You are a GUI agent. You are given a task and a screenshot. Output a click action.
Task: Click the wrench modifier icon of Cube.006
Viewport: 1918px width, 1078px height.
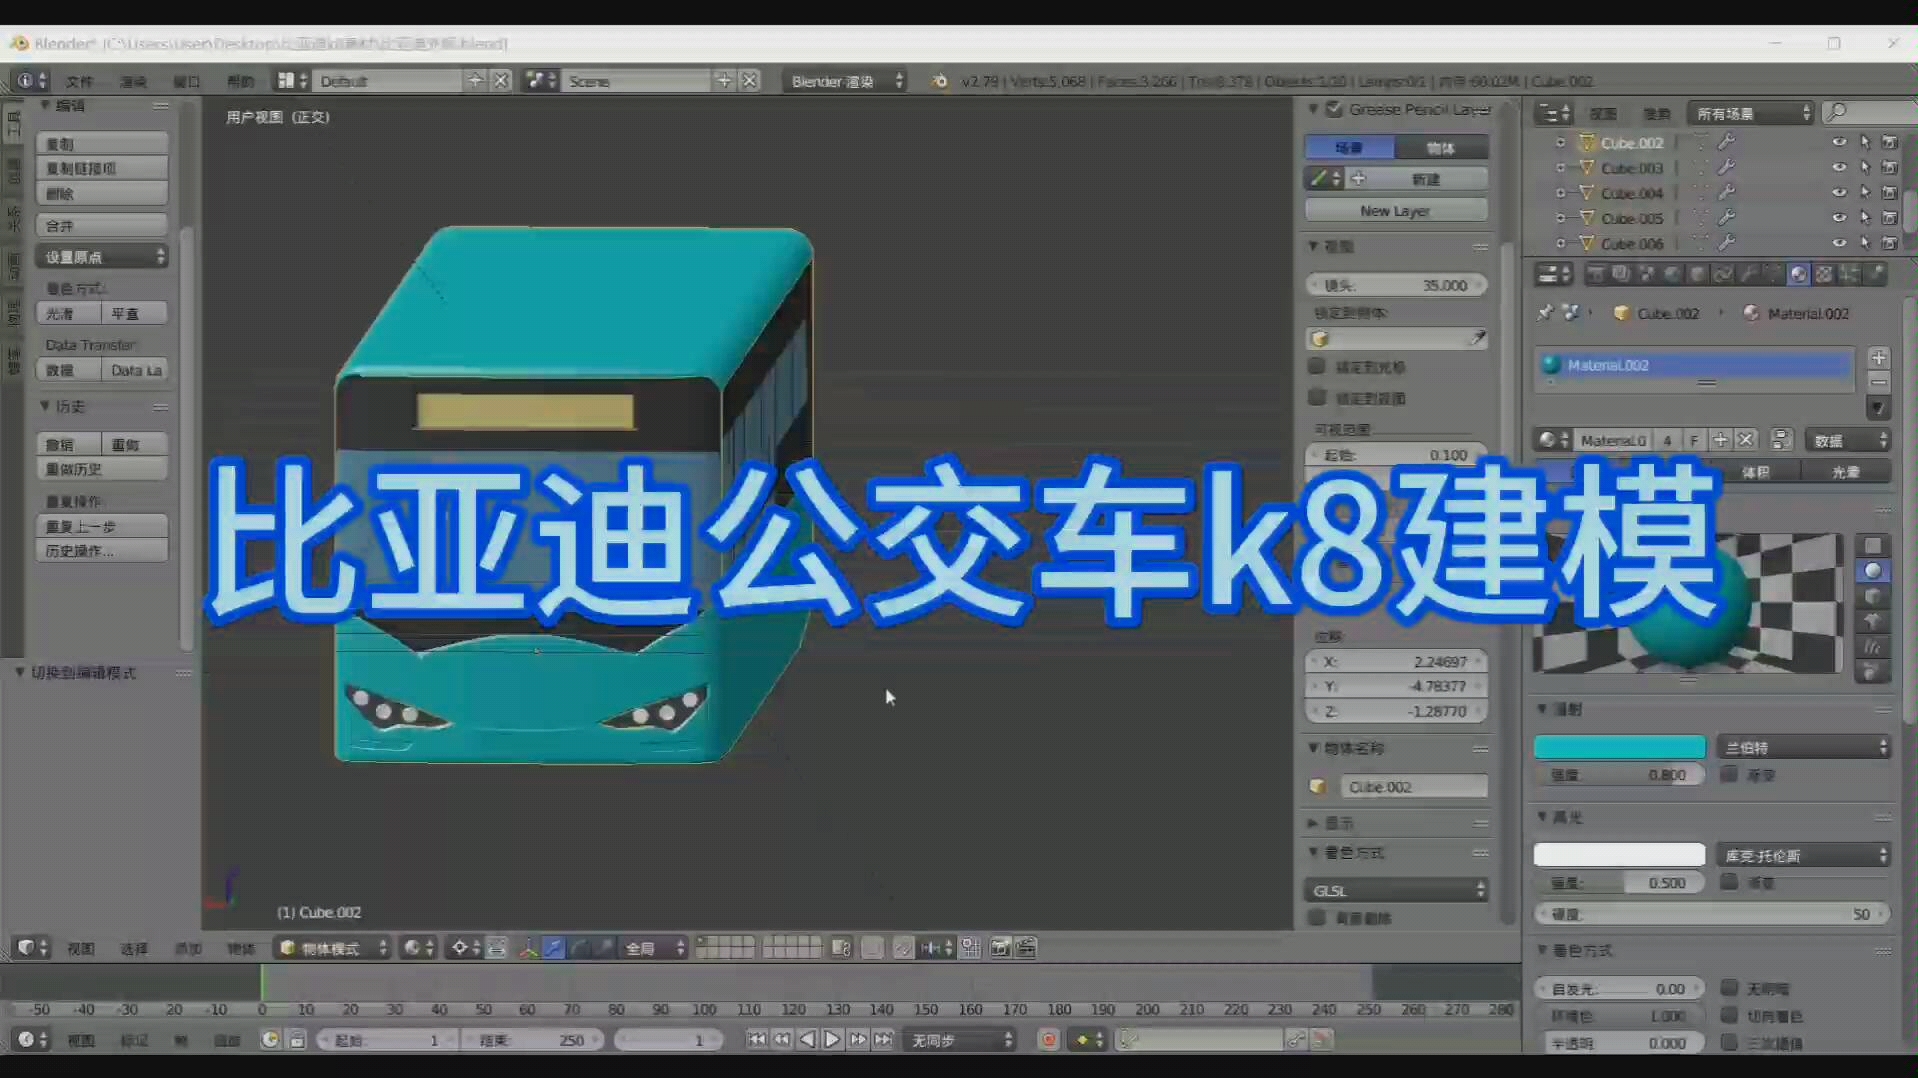click(1726, 242)
